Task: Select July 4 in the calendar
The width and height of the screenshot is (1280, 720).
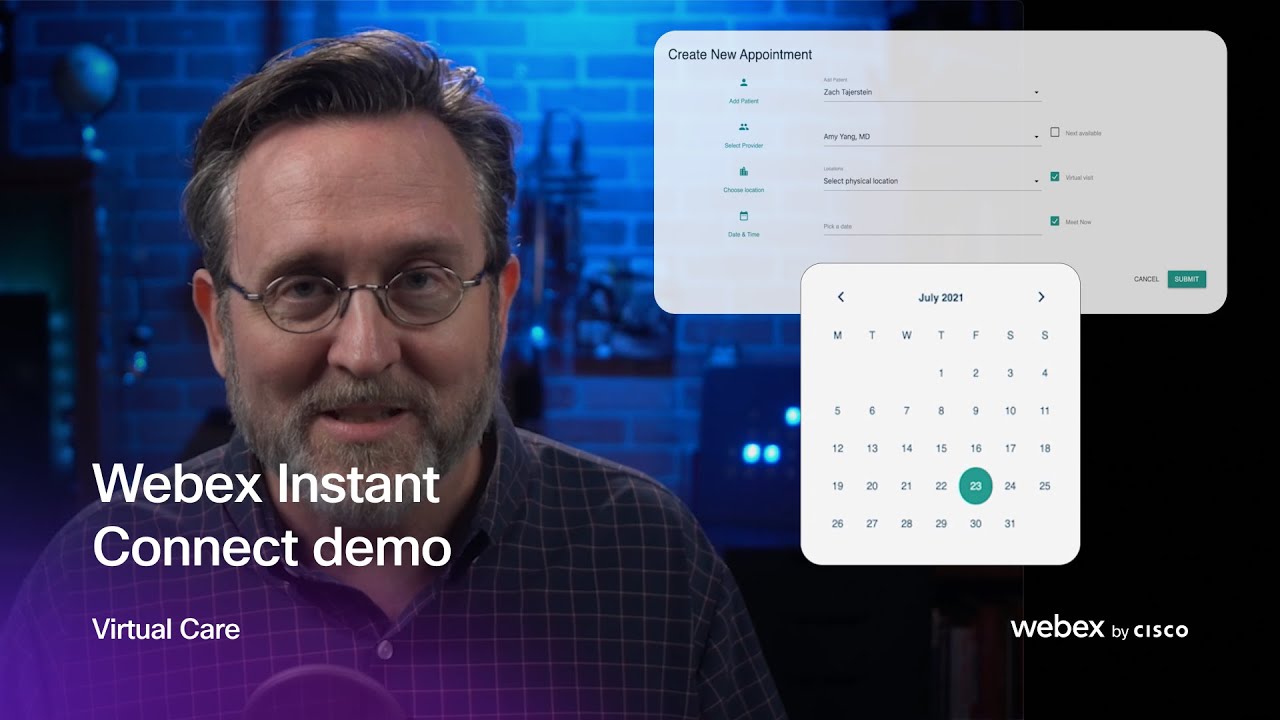Action: [x=1044, y=373]
